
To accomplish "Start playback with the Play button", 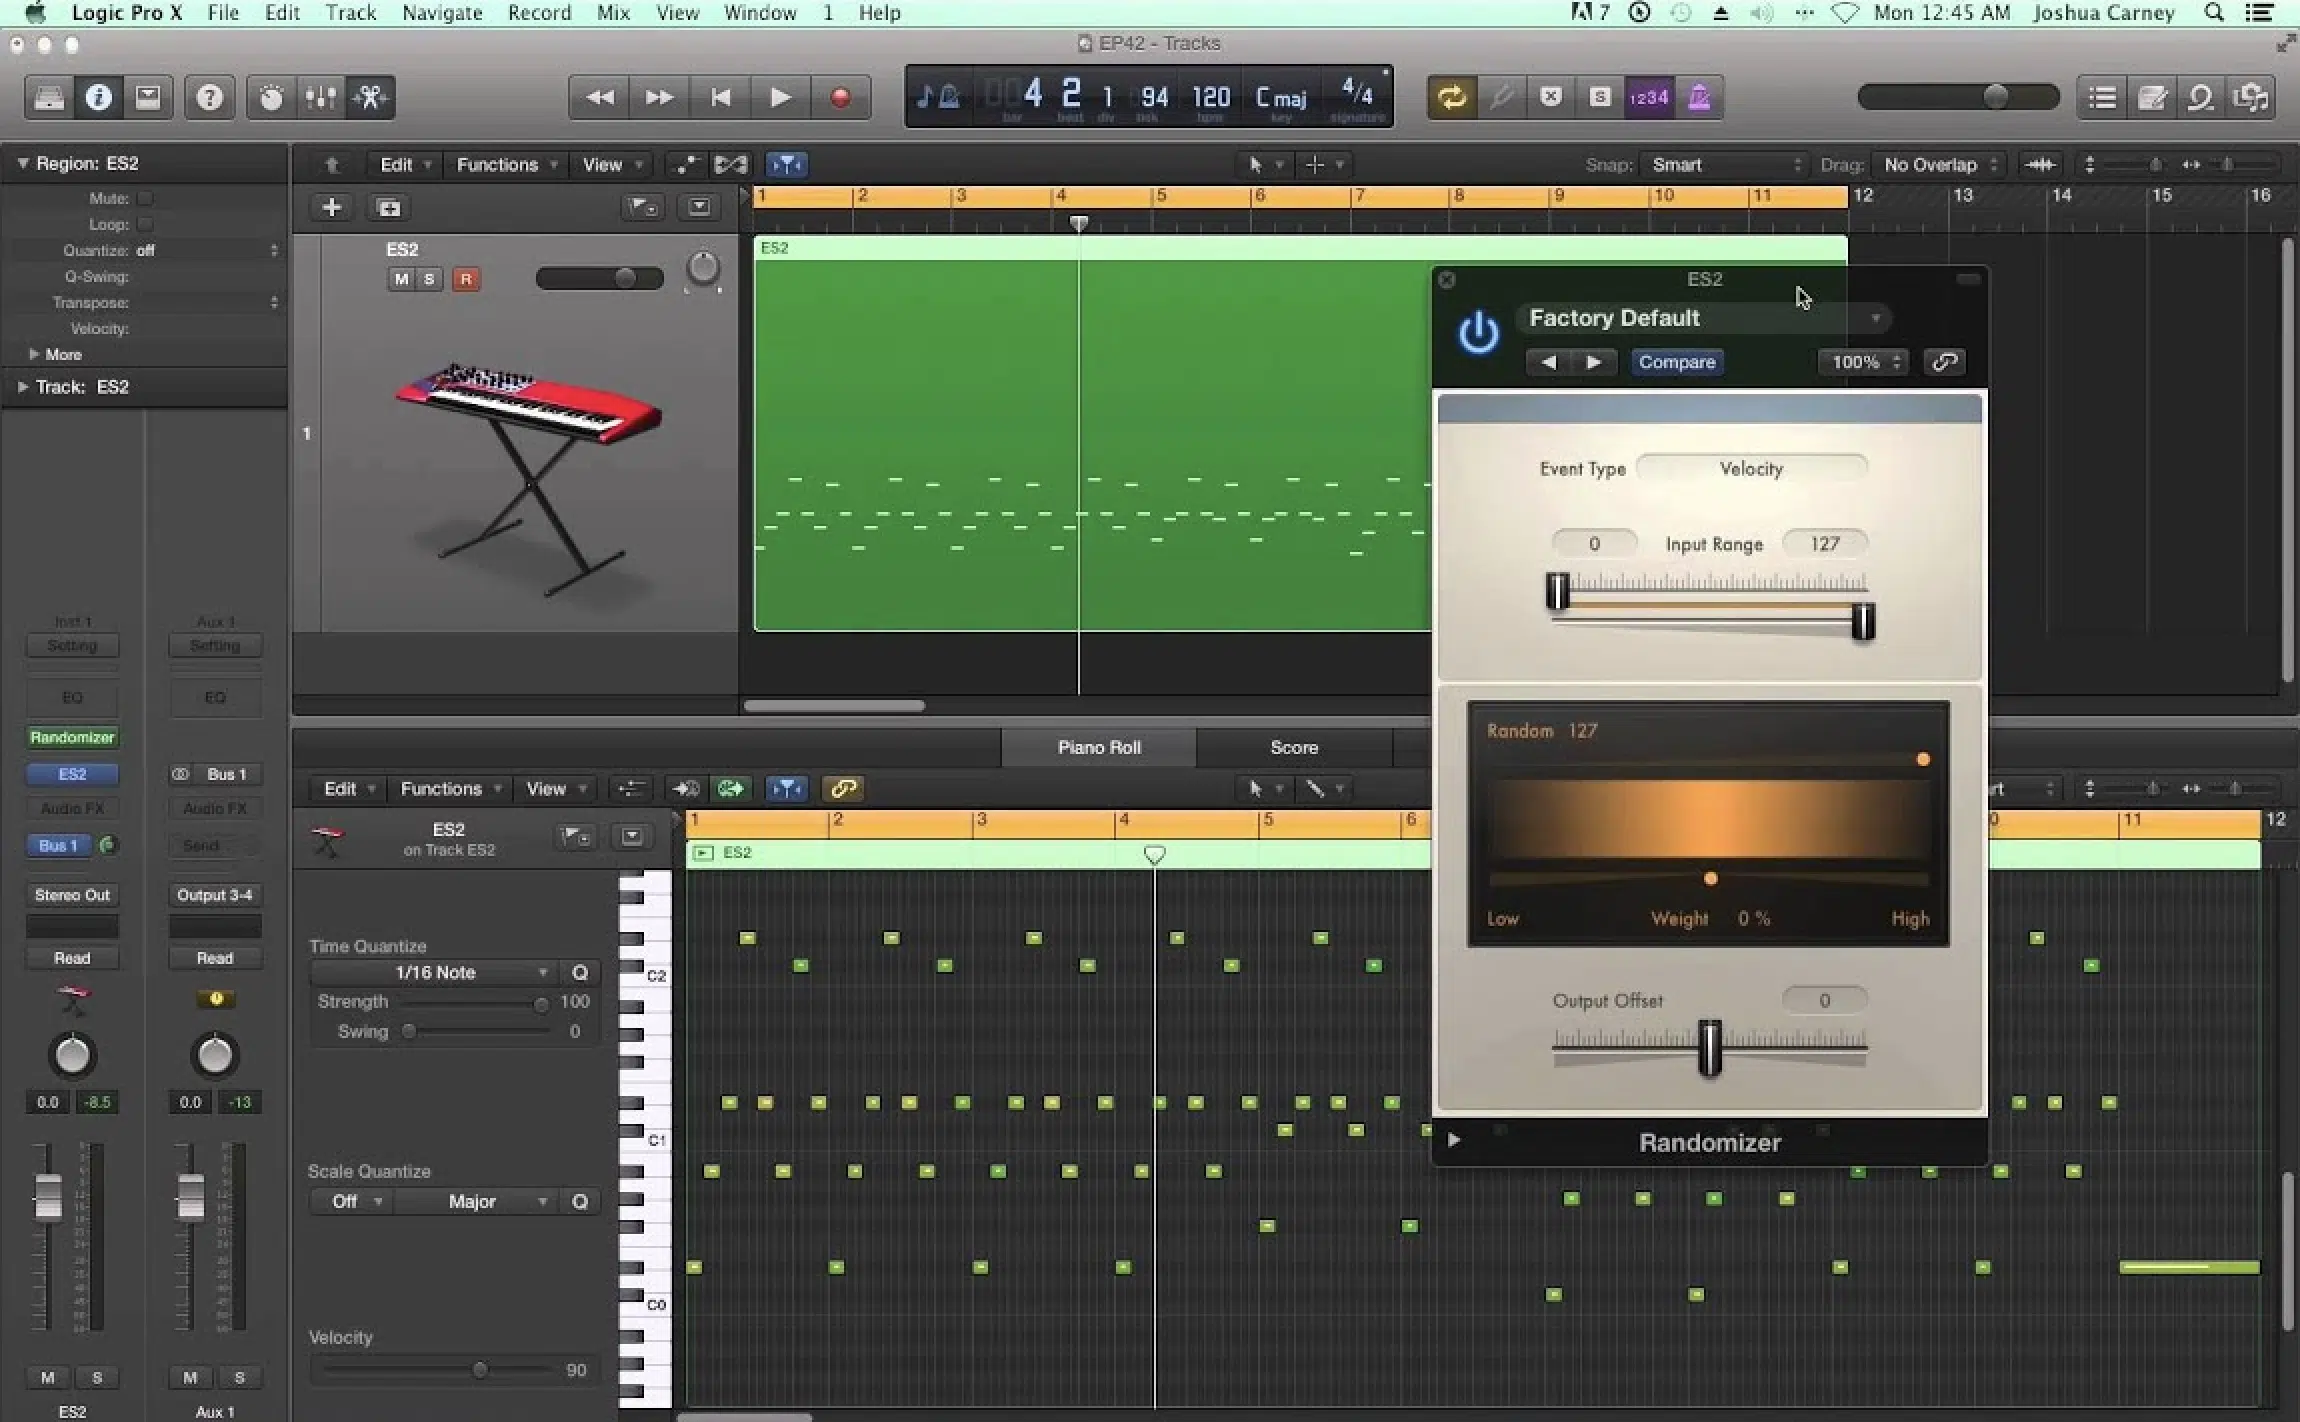I will pyautogui.click(x=780, y=97).
